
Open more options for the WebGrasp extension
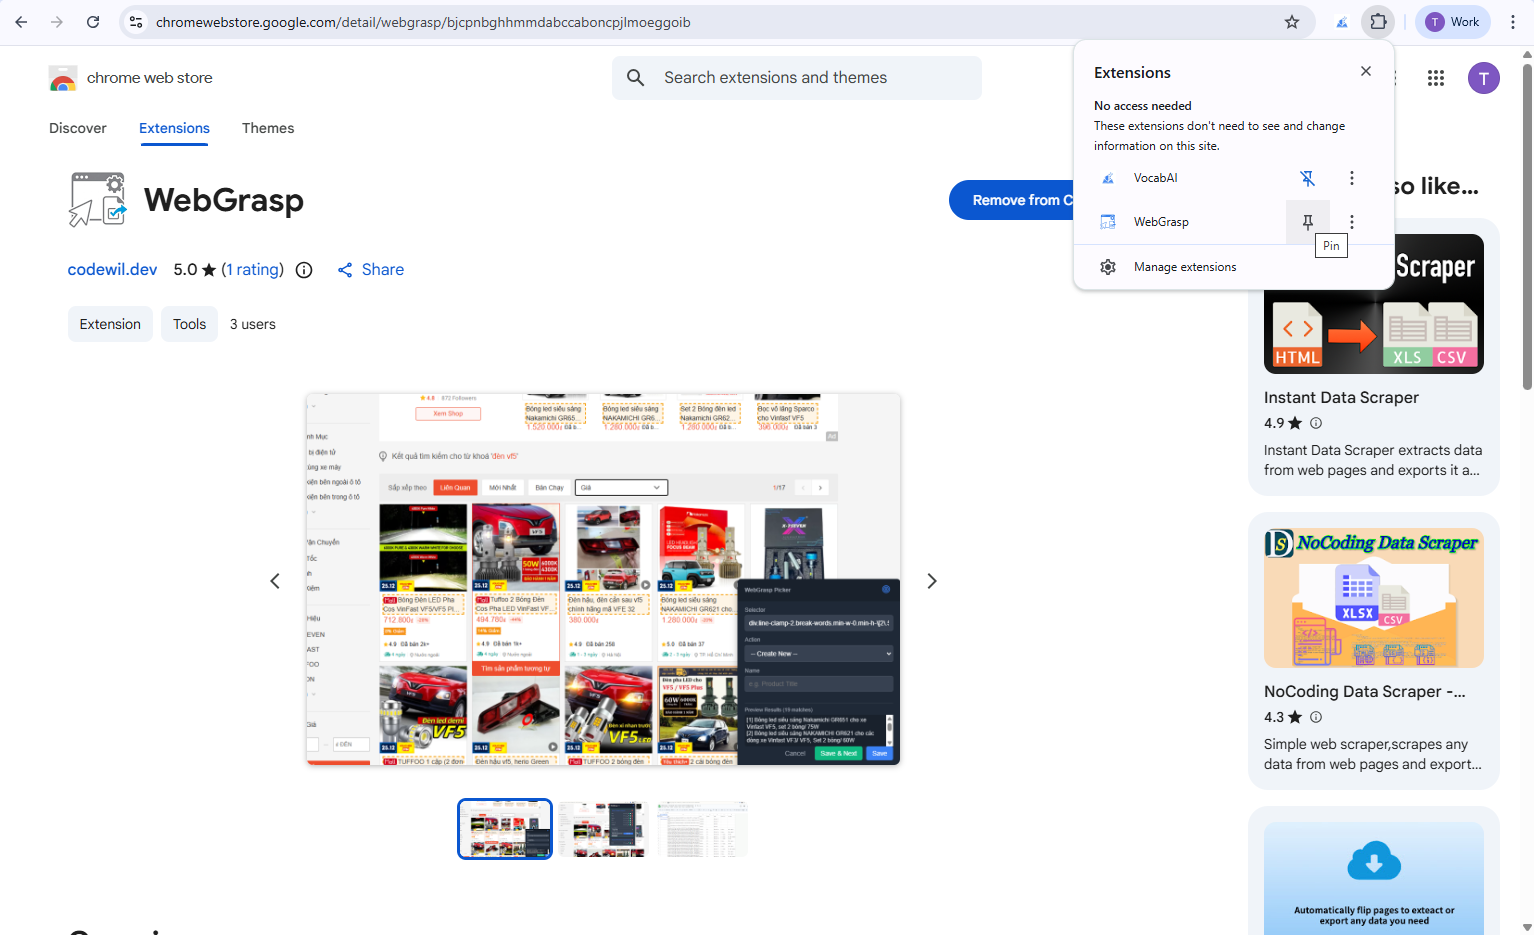coord(1351,221)
